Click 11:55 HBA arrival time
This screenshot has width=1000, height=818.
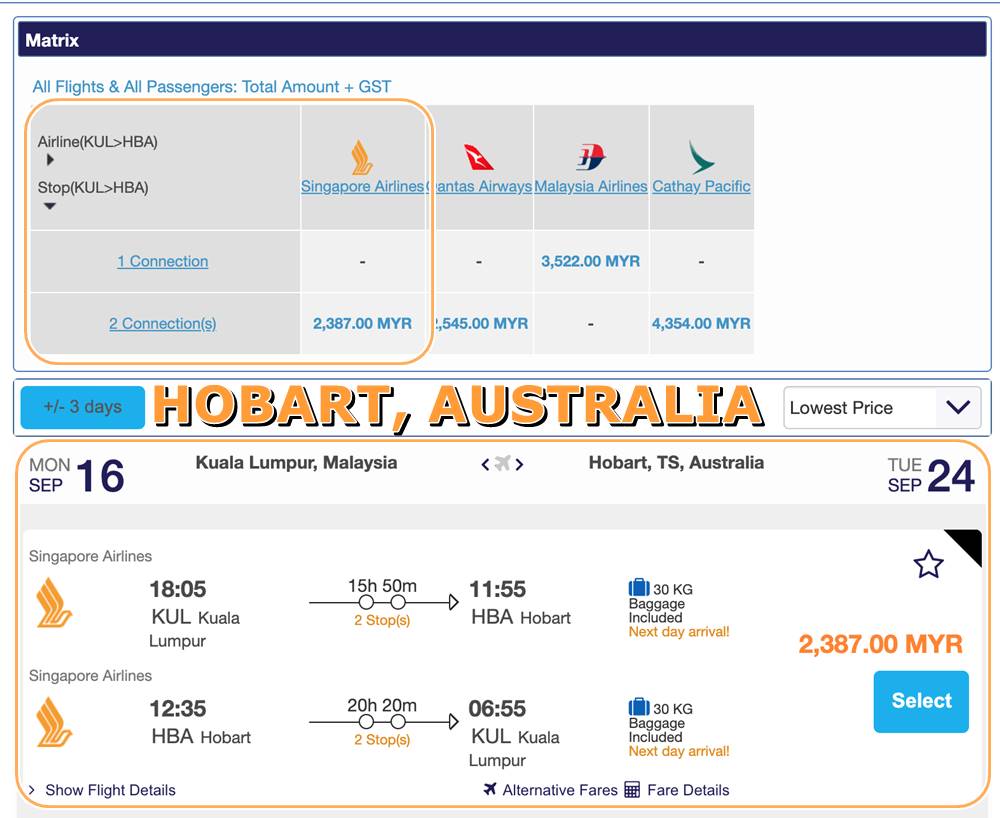tap(497, 589)
